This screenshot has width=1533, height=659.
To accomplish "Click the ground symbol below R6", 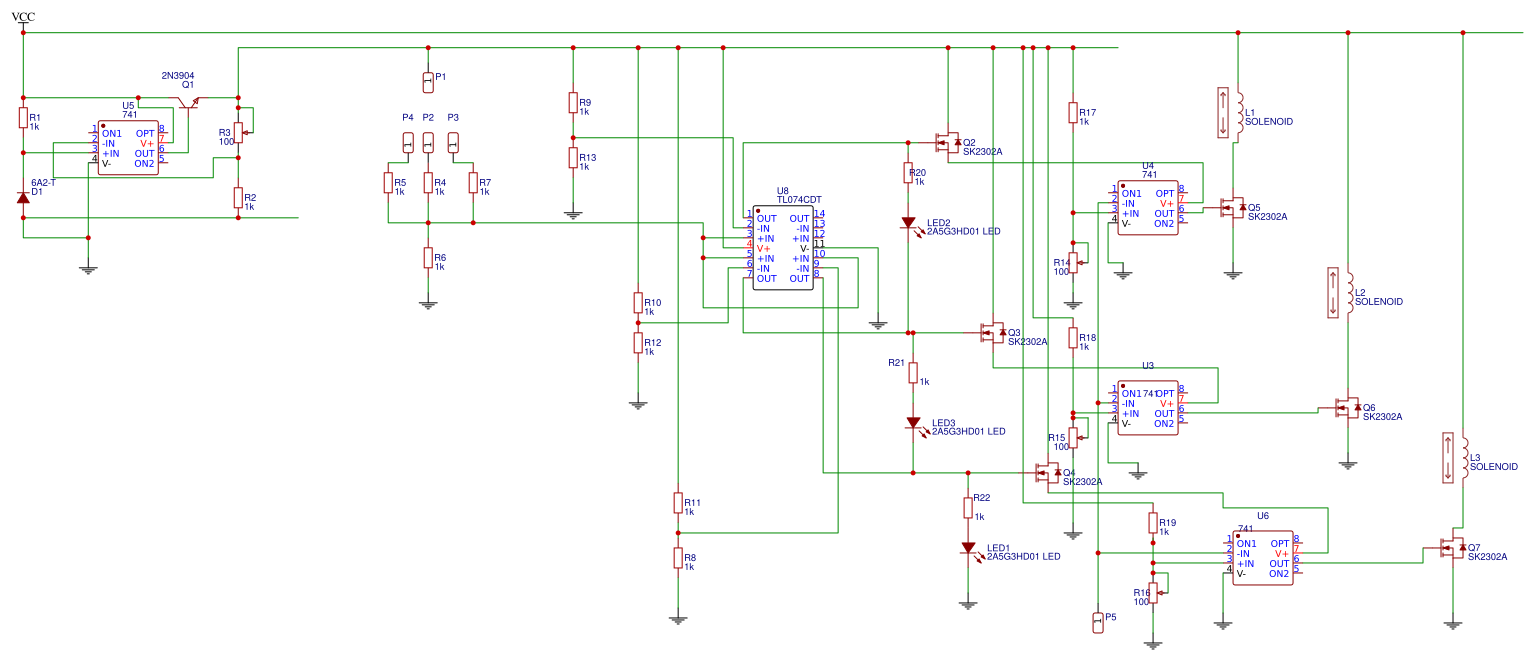I will [428, 301].
